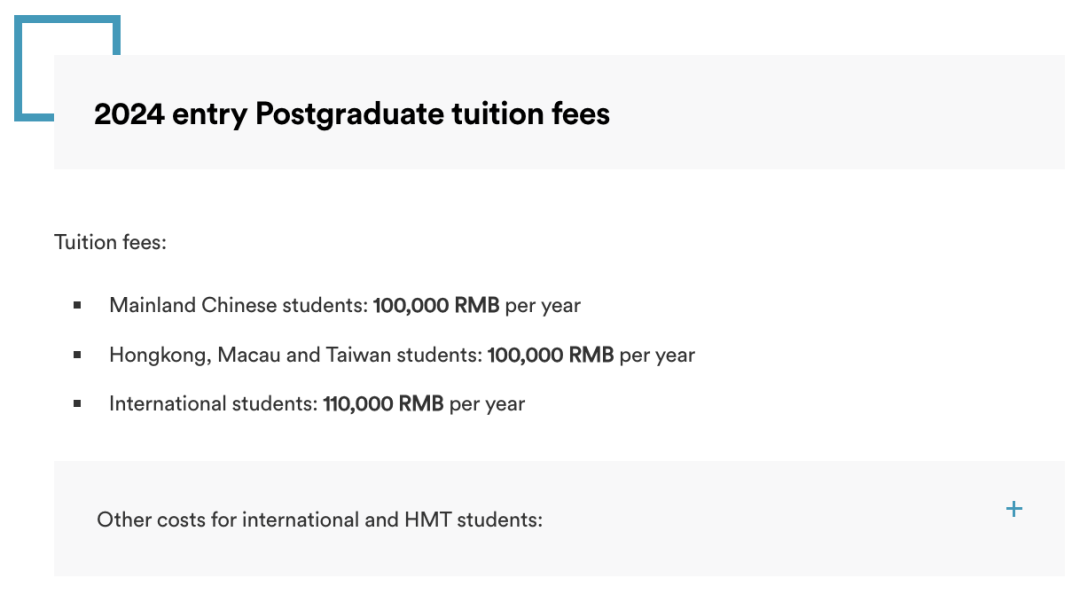Click the 'Tuition fees:' label text
The height and width of the screenshot is (594, 1080).
click(110, 243)
